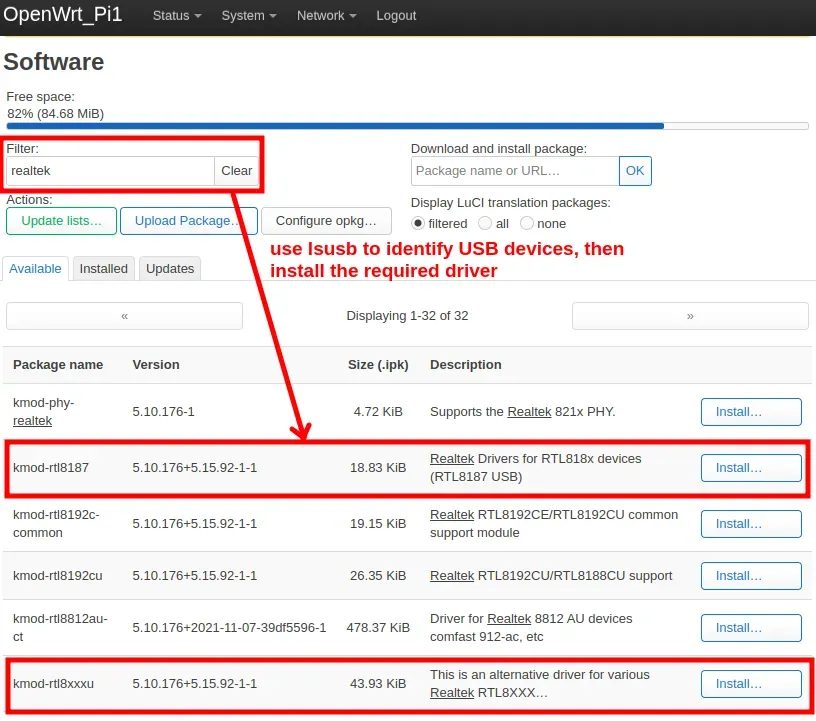Click the Logout link
816x721 pixels.
click(396, 16)
